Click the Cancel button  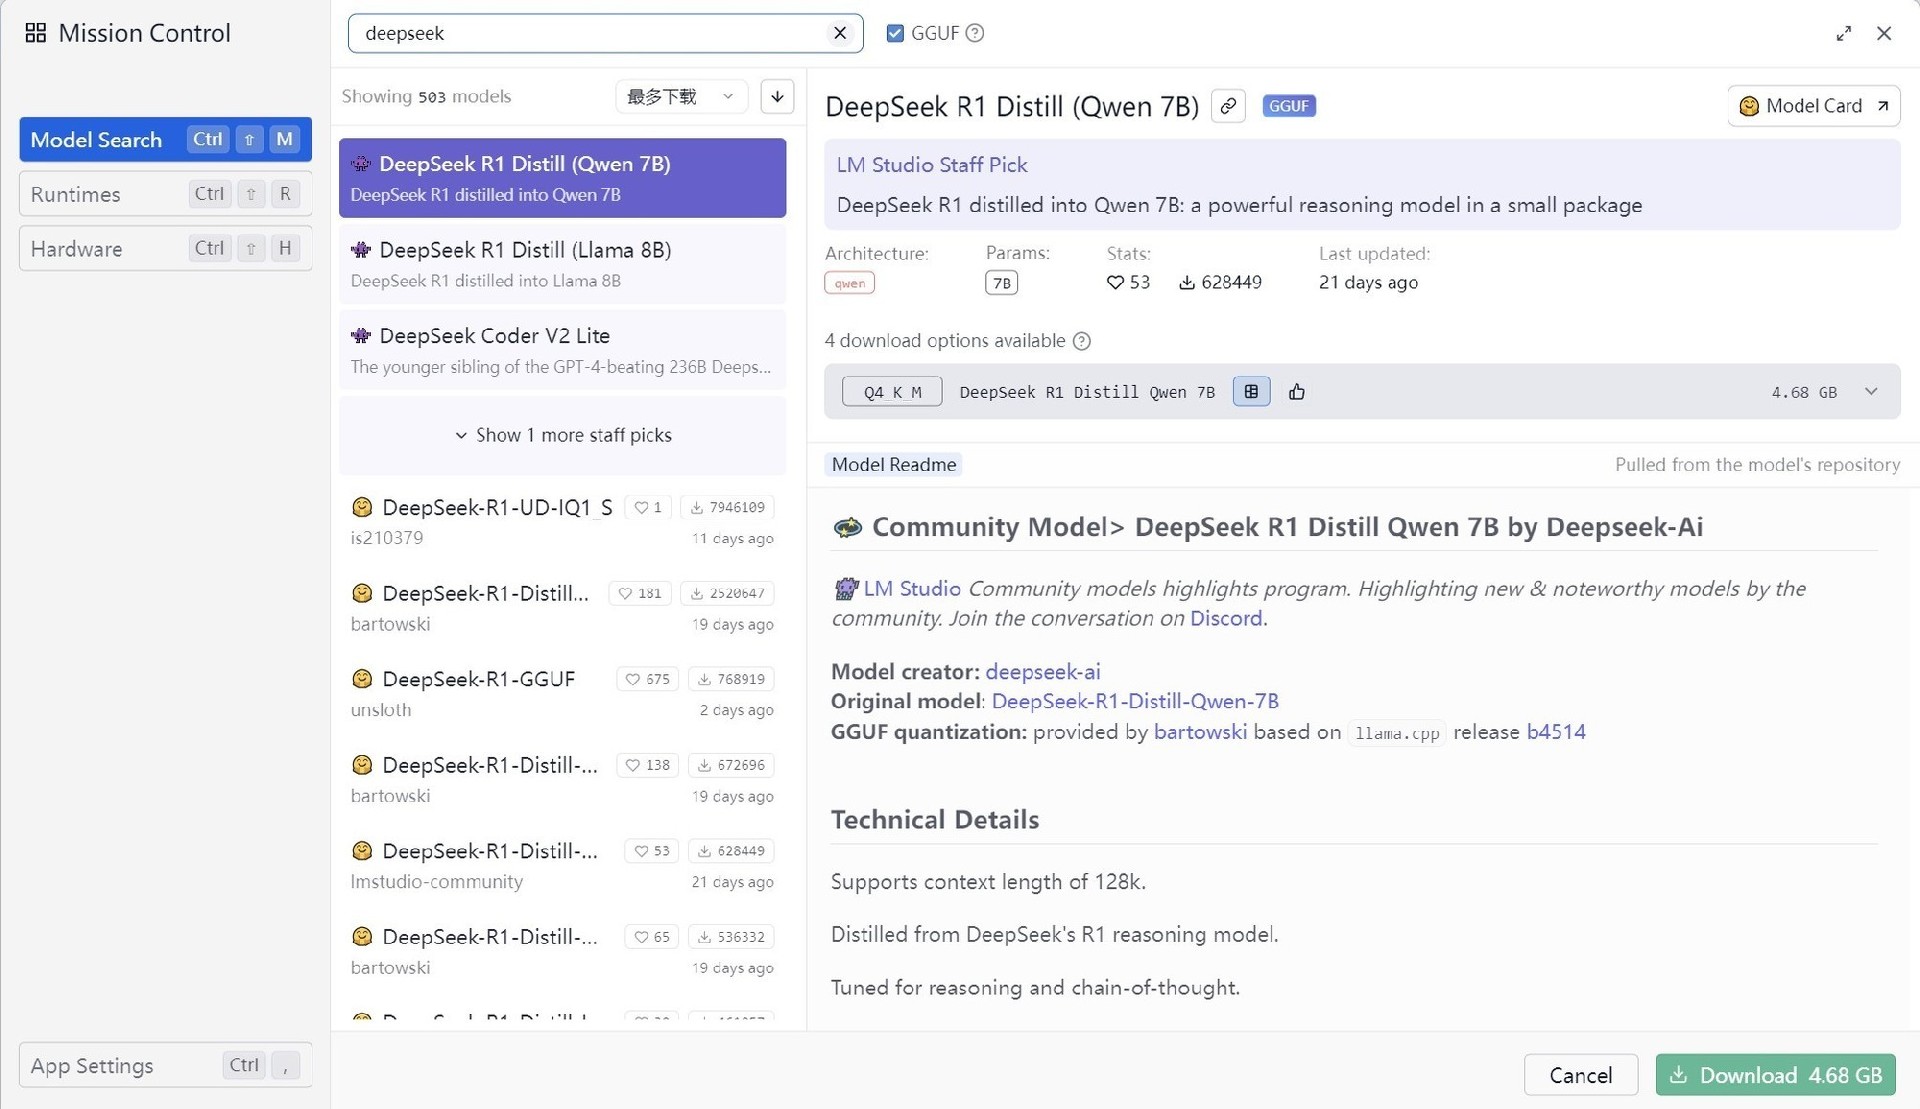click(1580, 1075)
